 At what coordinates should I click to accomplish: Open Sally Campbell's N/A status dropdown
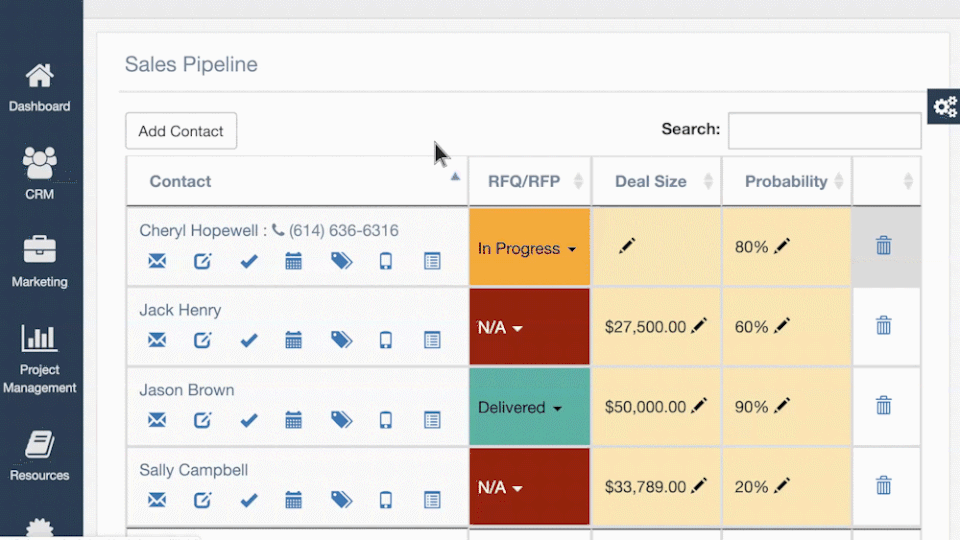[500, 487]
